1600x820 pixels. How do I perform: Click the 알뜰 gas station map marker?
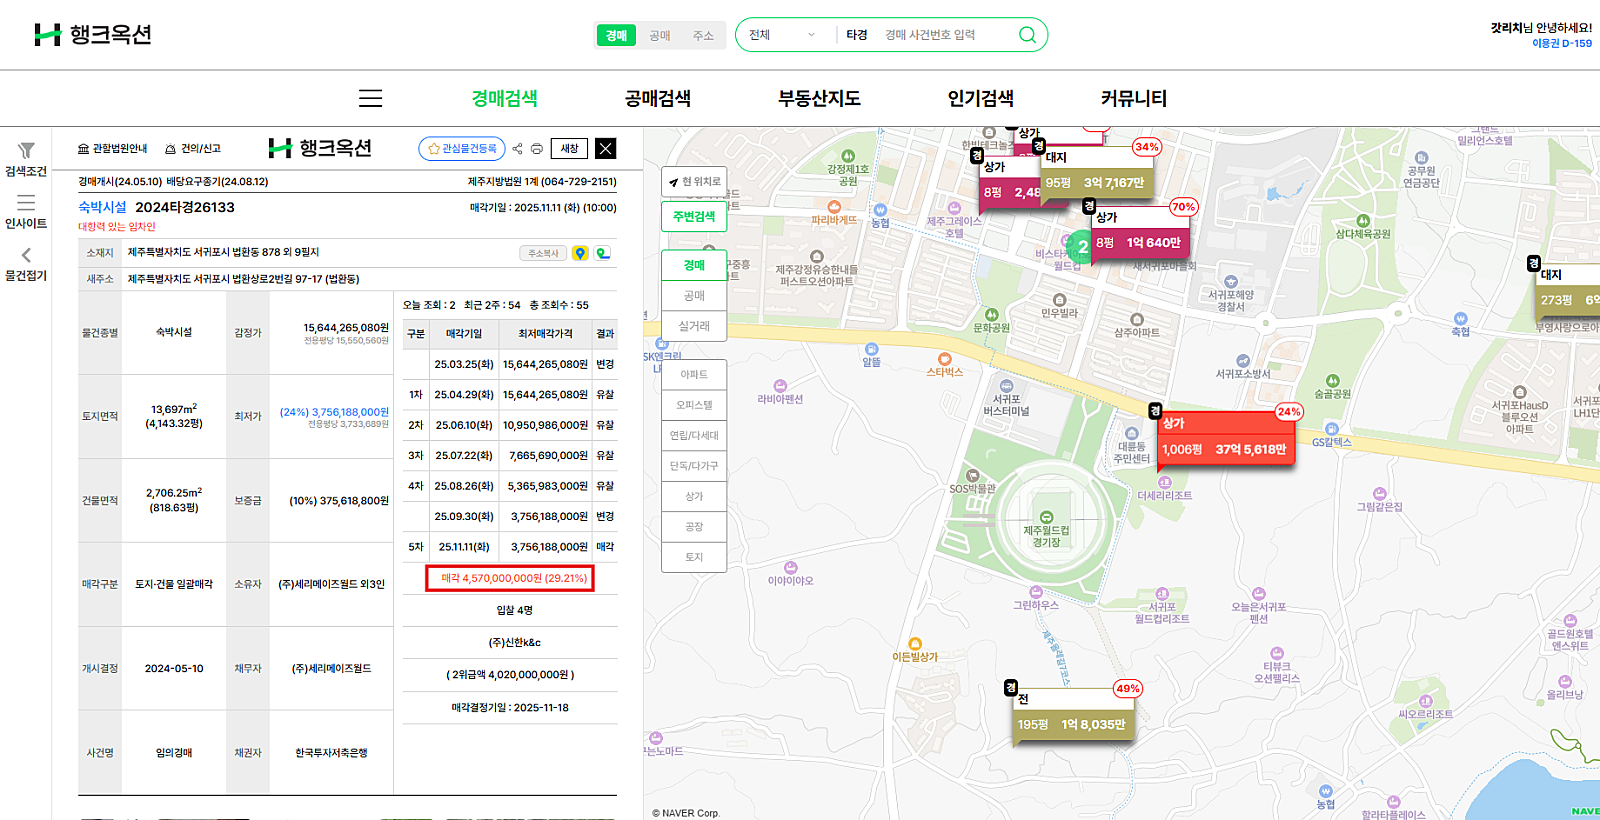pos(871,349)
